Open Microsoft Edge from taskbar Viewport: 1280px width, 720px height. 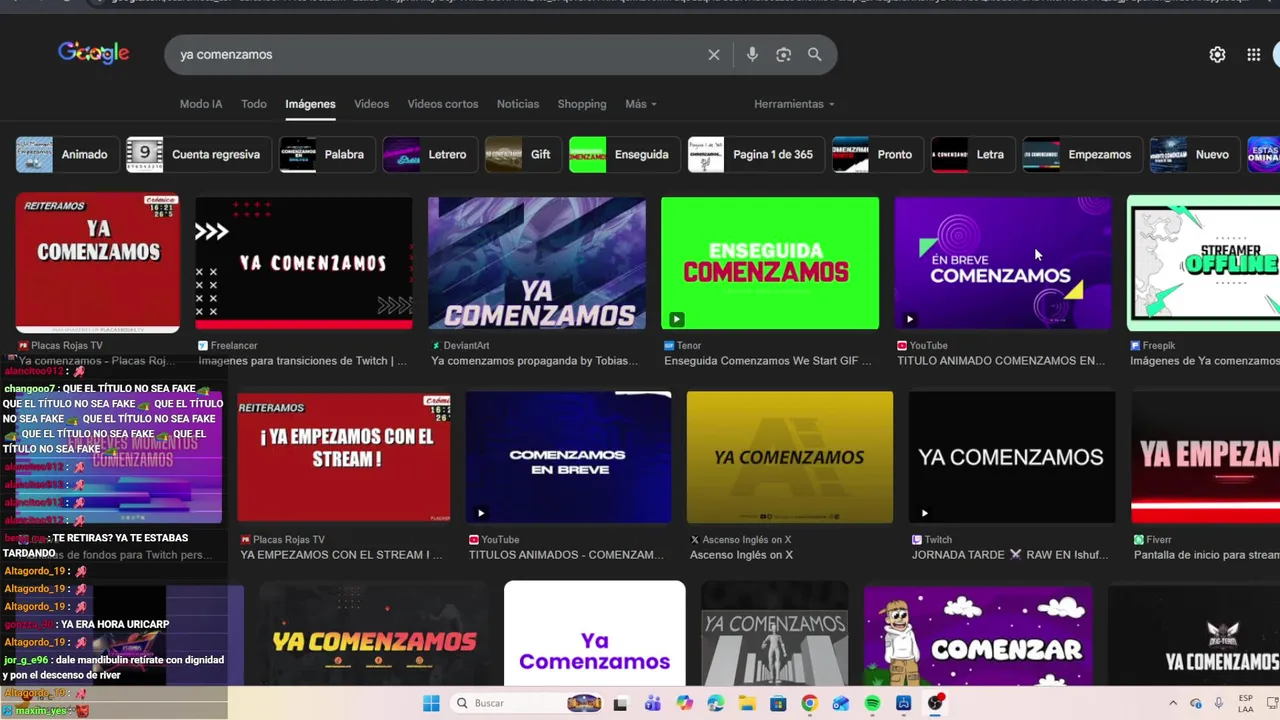(x=715, y=703)
